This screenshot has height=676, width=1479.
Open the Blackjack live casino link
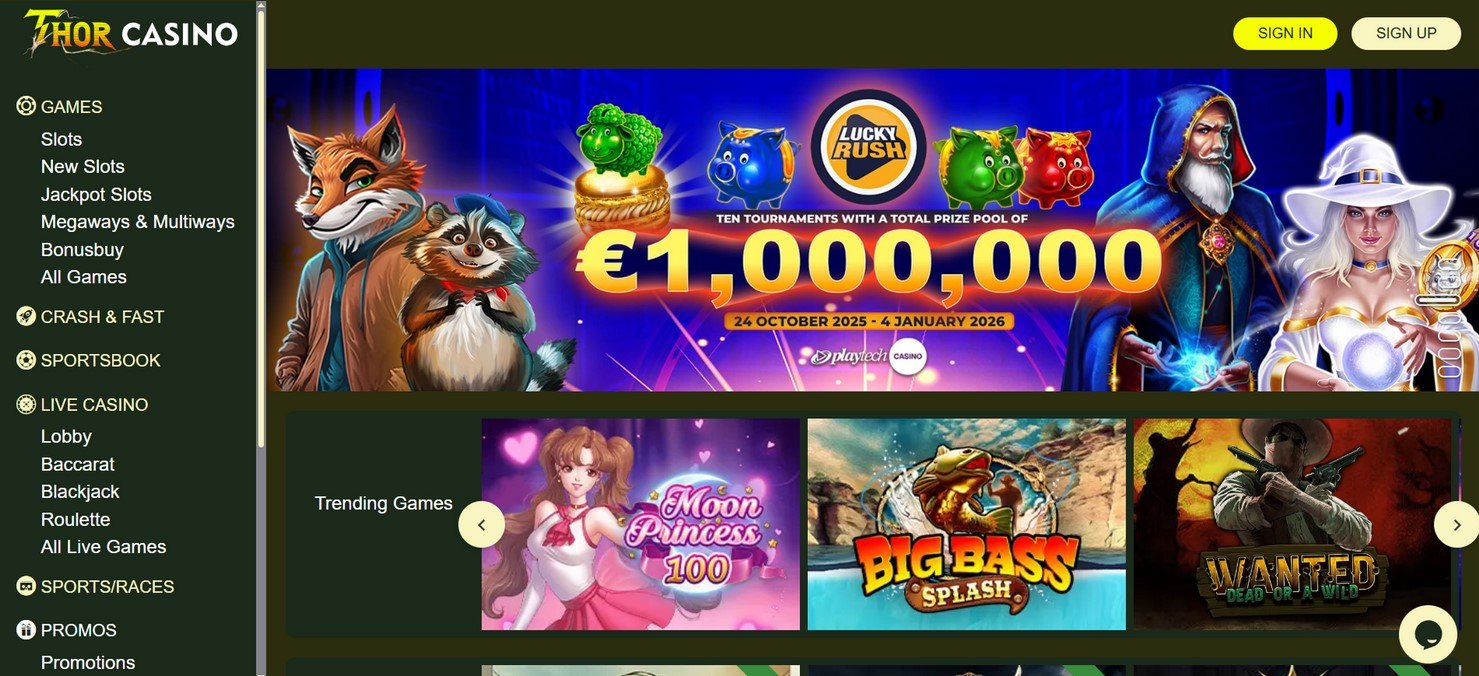click(80, 491)
